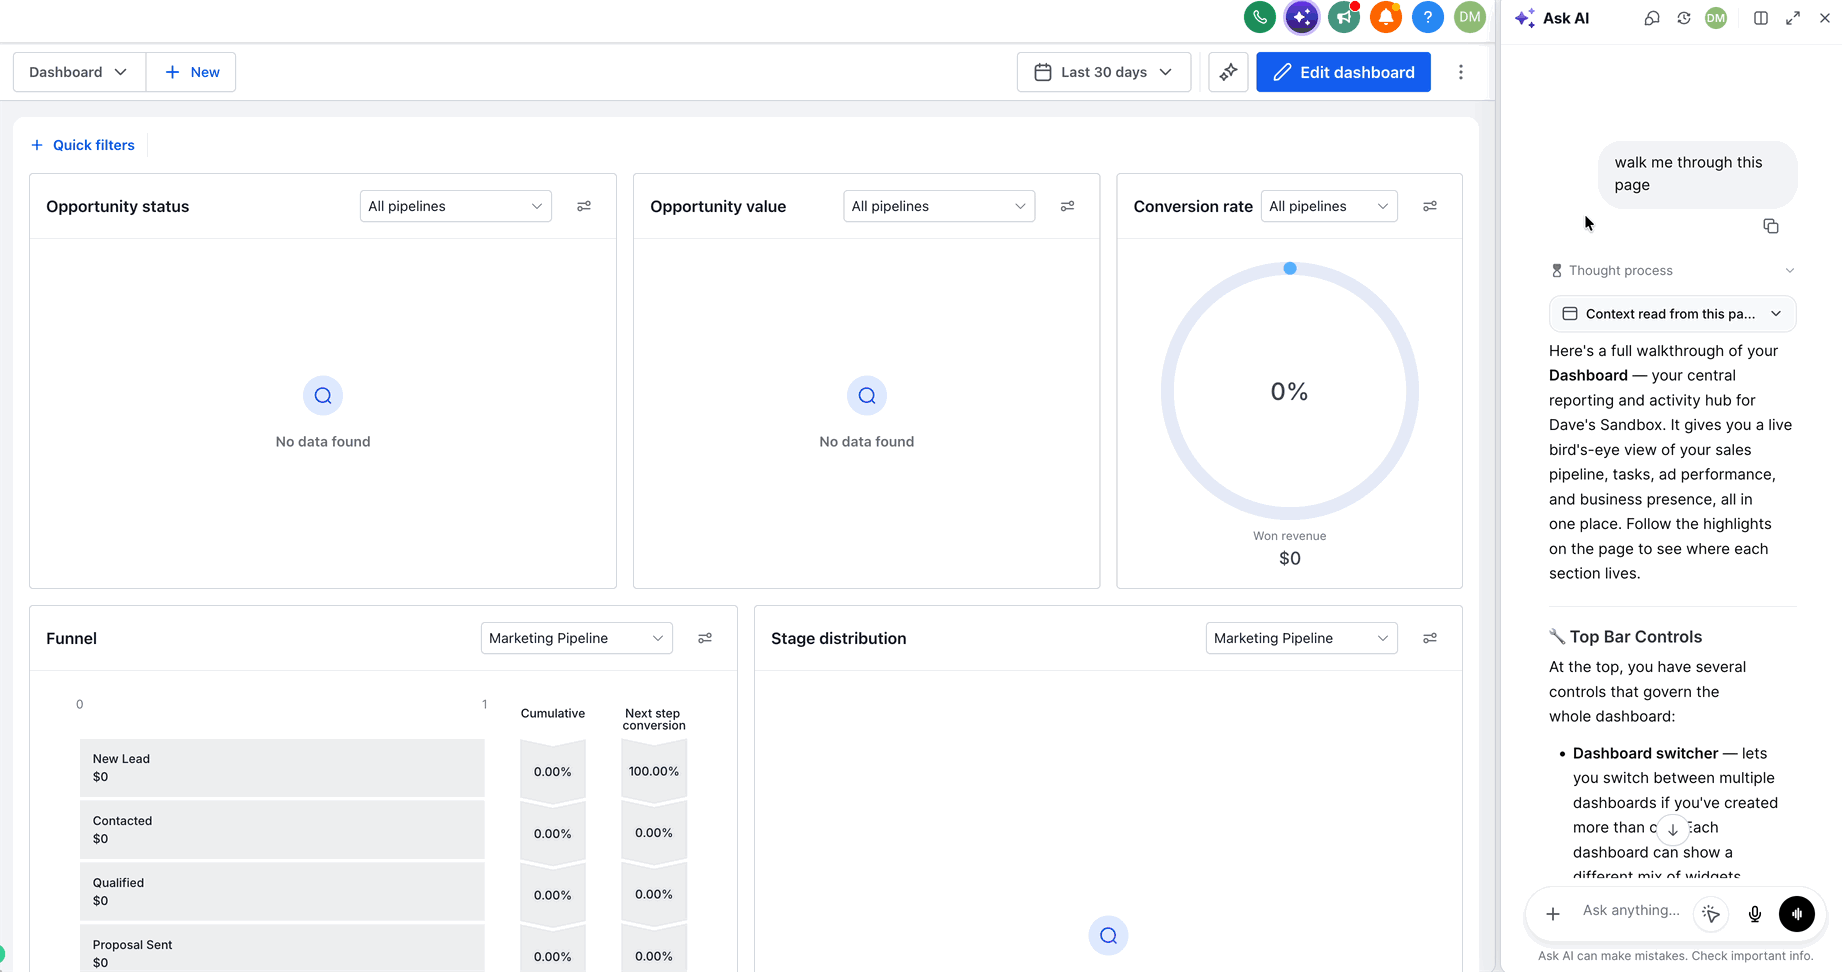
Task: Click the Edit dashboard button
Action: [1343, 72]
